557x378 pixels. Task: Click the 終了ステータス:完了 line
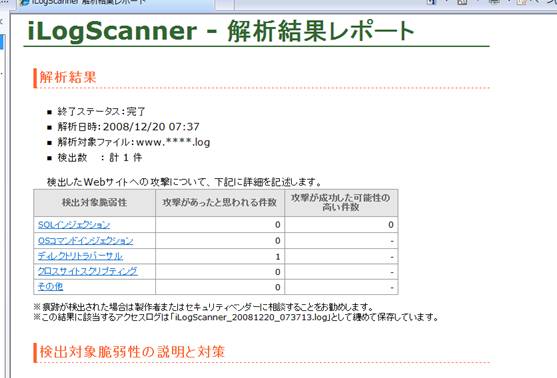pos(101,112)
